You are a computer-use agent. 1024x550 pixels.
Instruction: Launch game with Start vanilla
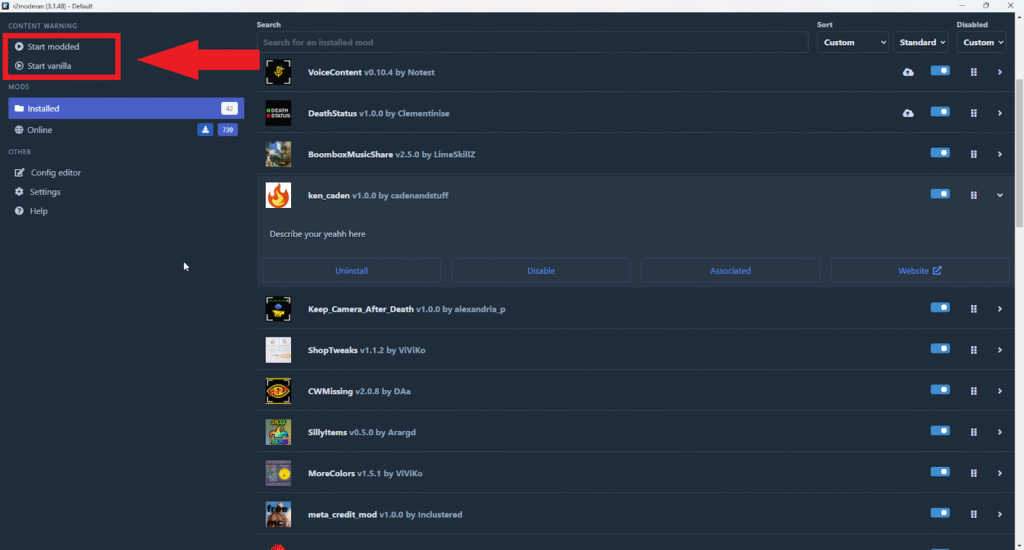click(x=43, y=66)
